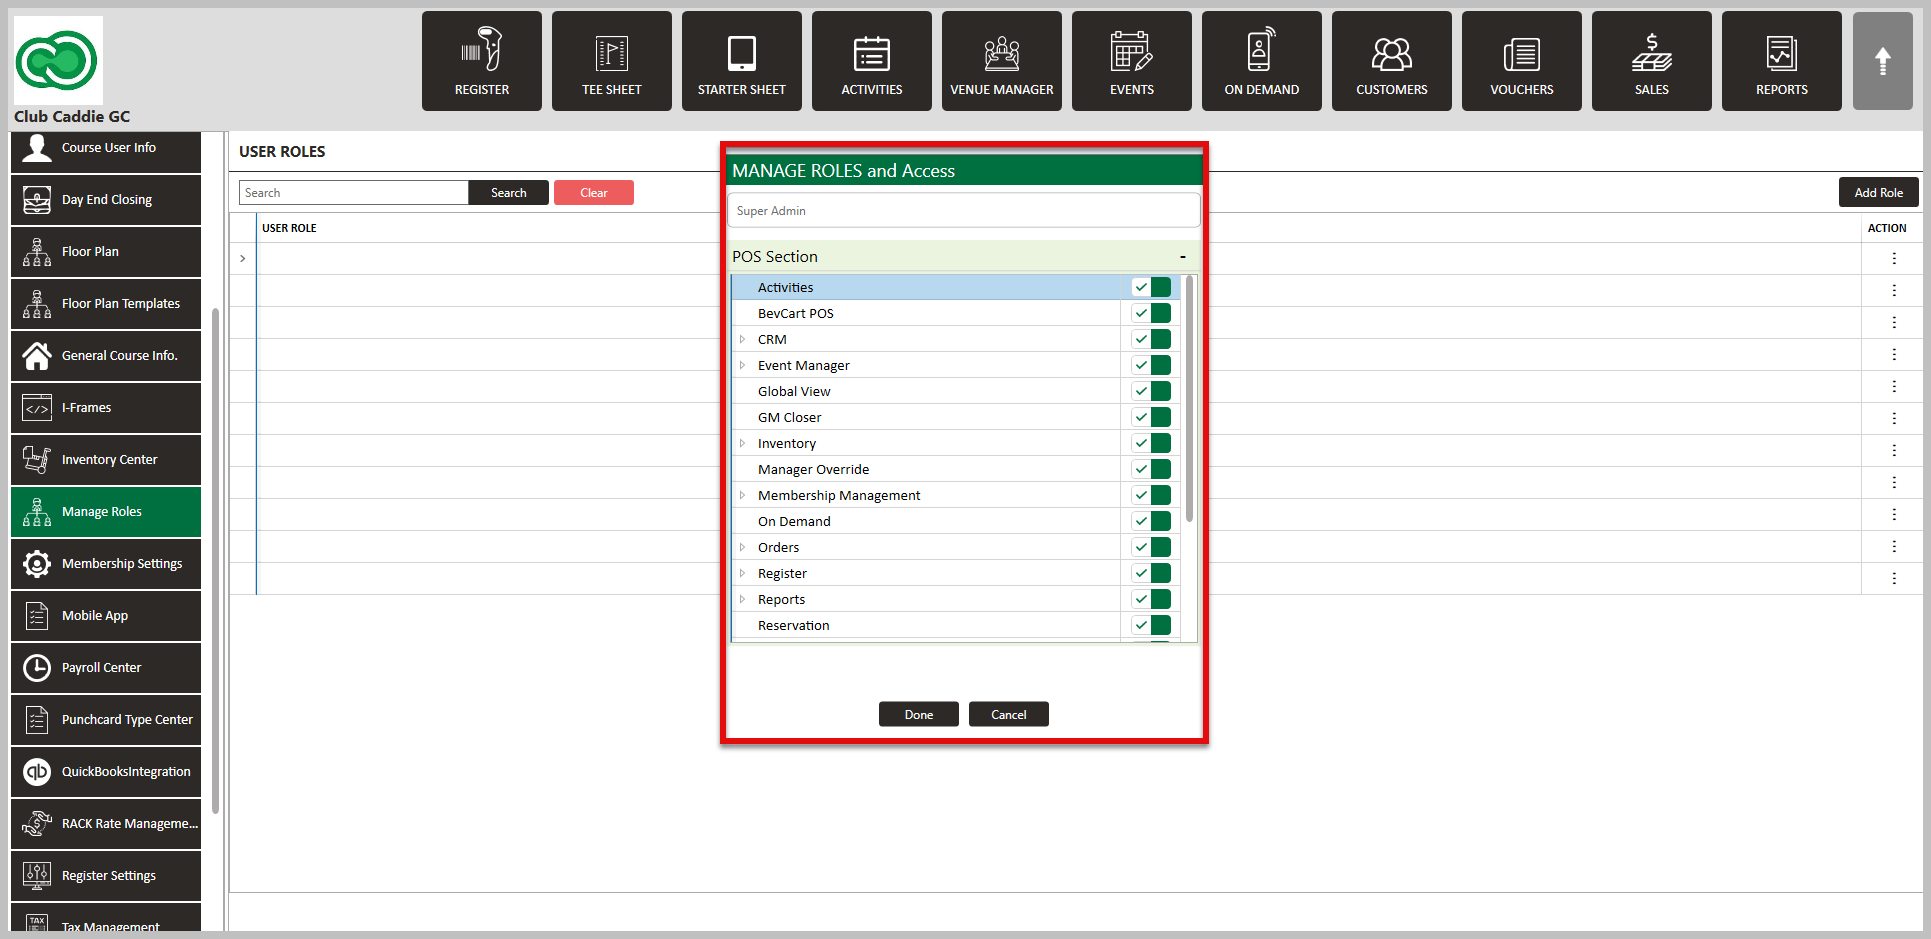Click the Search button
The image size is (1931, 939).
(x=509, y=193)
